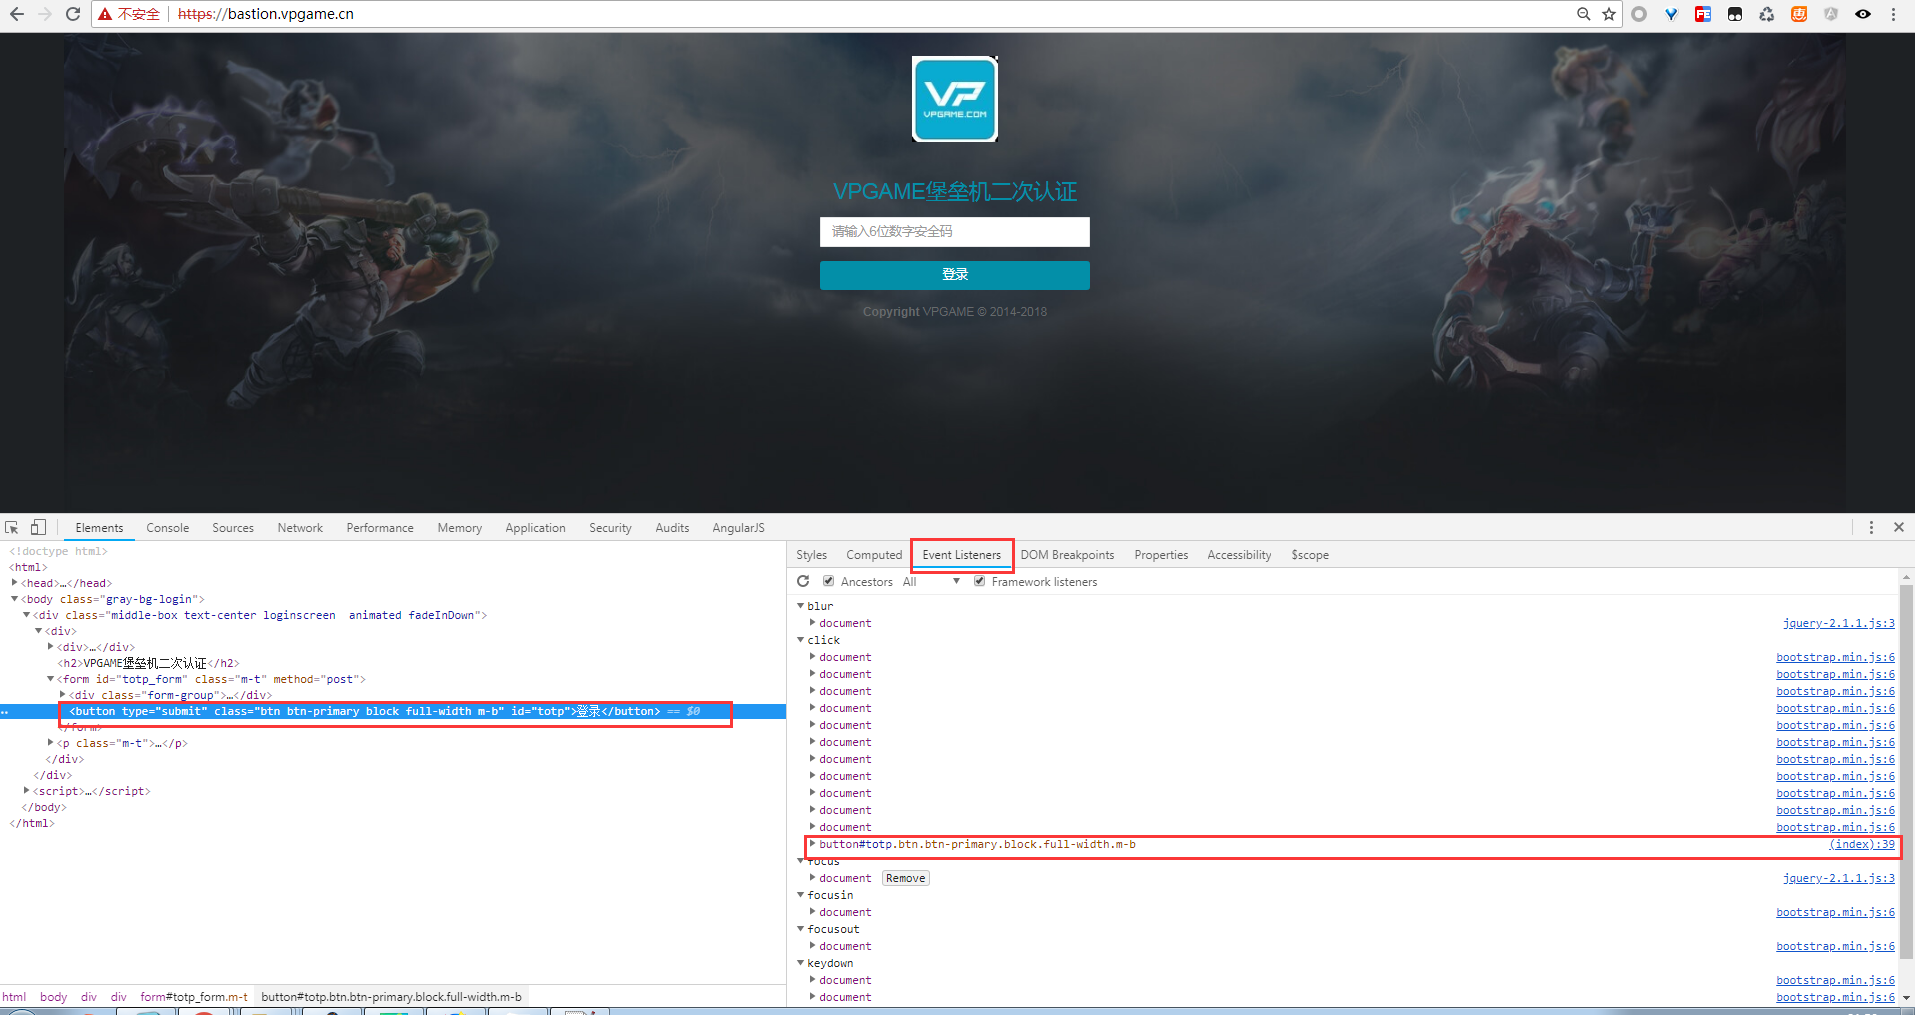
Task: Select form#totp_form.m-t in the breadcrumb
Action: click(193, 997)
